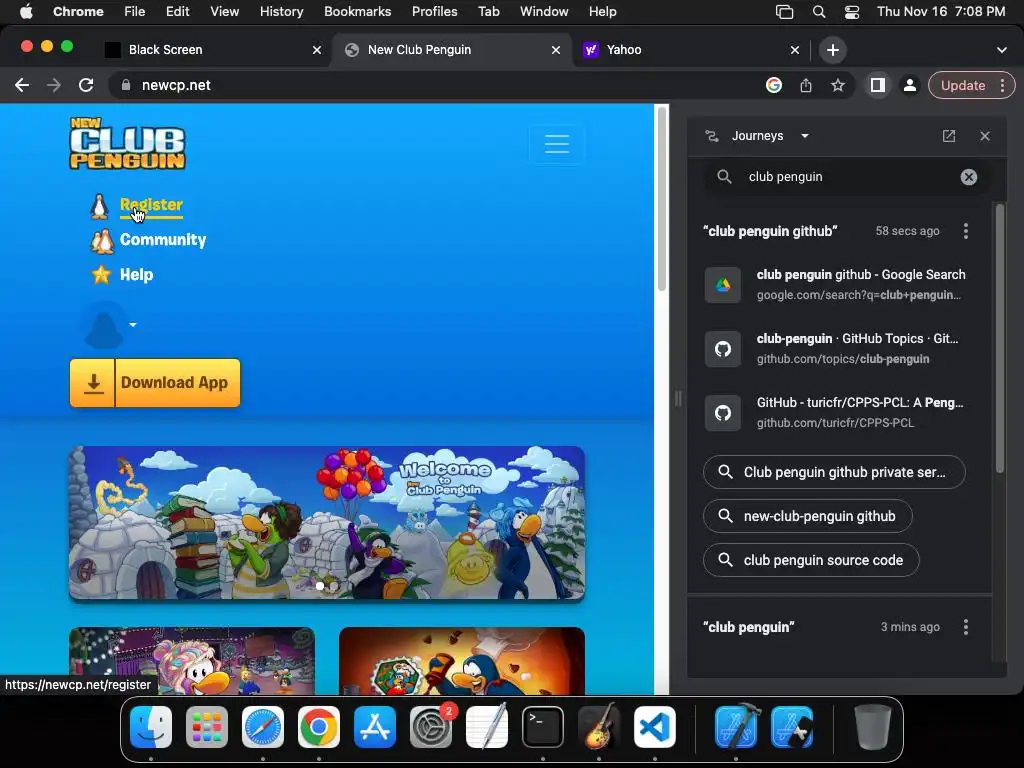The width and height of the screenshot is (1024, 768).
Task: Open the Bookmarks menu
Action: pyautogui.click(x=357, y=11)
